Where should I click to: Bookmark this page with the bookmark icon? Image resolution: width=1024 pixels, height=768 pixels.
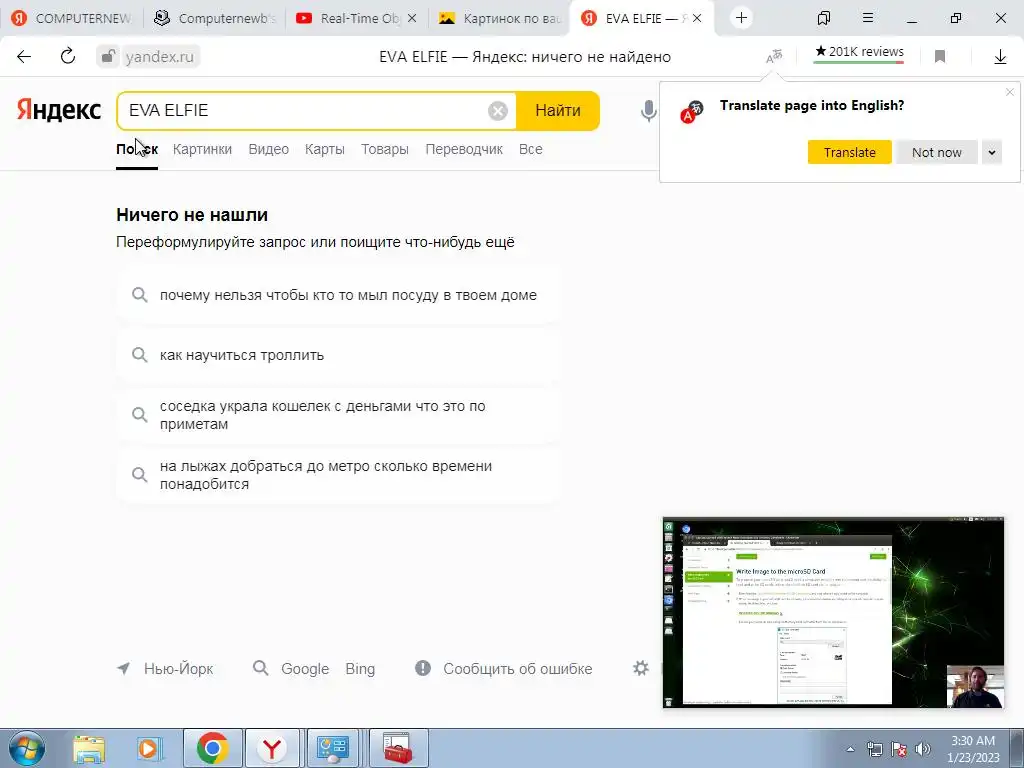point(940,57)
